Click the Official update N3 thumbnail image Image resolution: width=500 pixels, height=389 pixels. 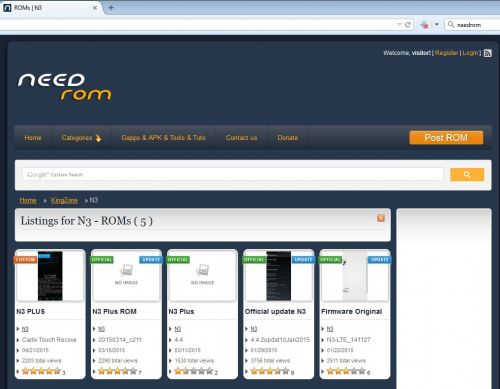(x=279, y=276)
